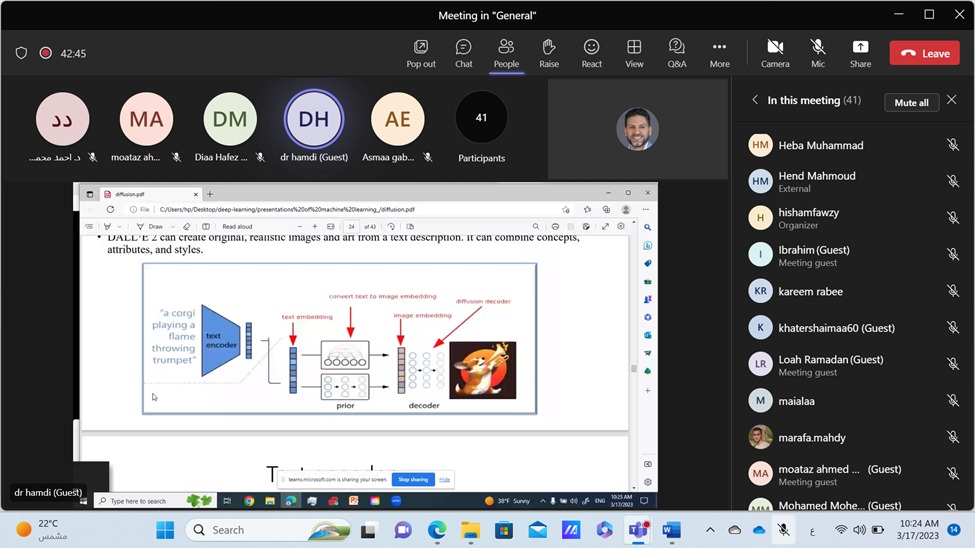The height and width of the screenshot is (548, 975).
Task: Leave the meeting
Action: pyautogui.click(x=923, y=53)
